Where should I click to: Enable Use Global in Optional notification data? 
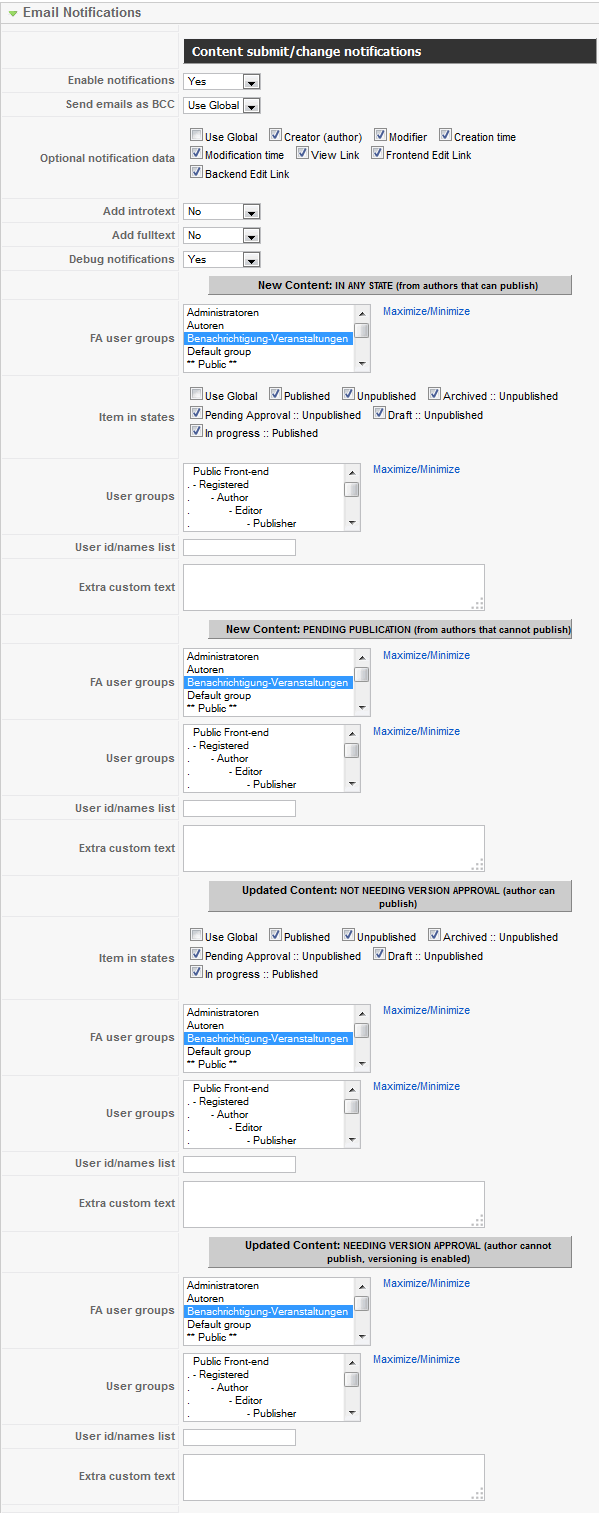coord(197,136)
